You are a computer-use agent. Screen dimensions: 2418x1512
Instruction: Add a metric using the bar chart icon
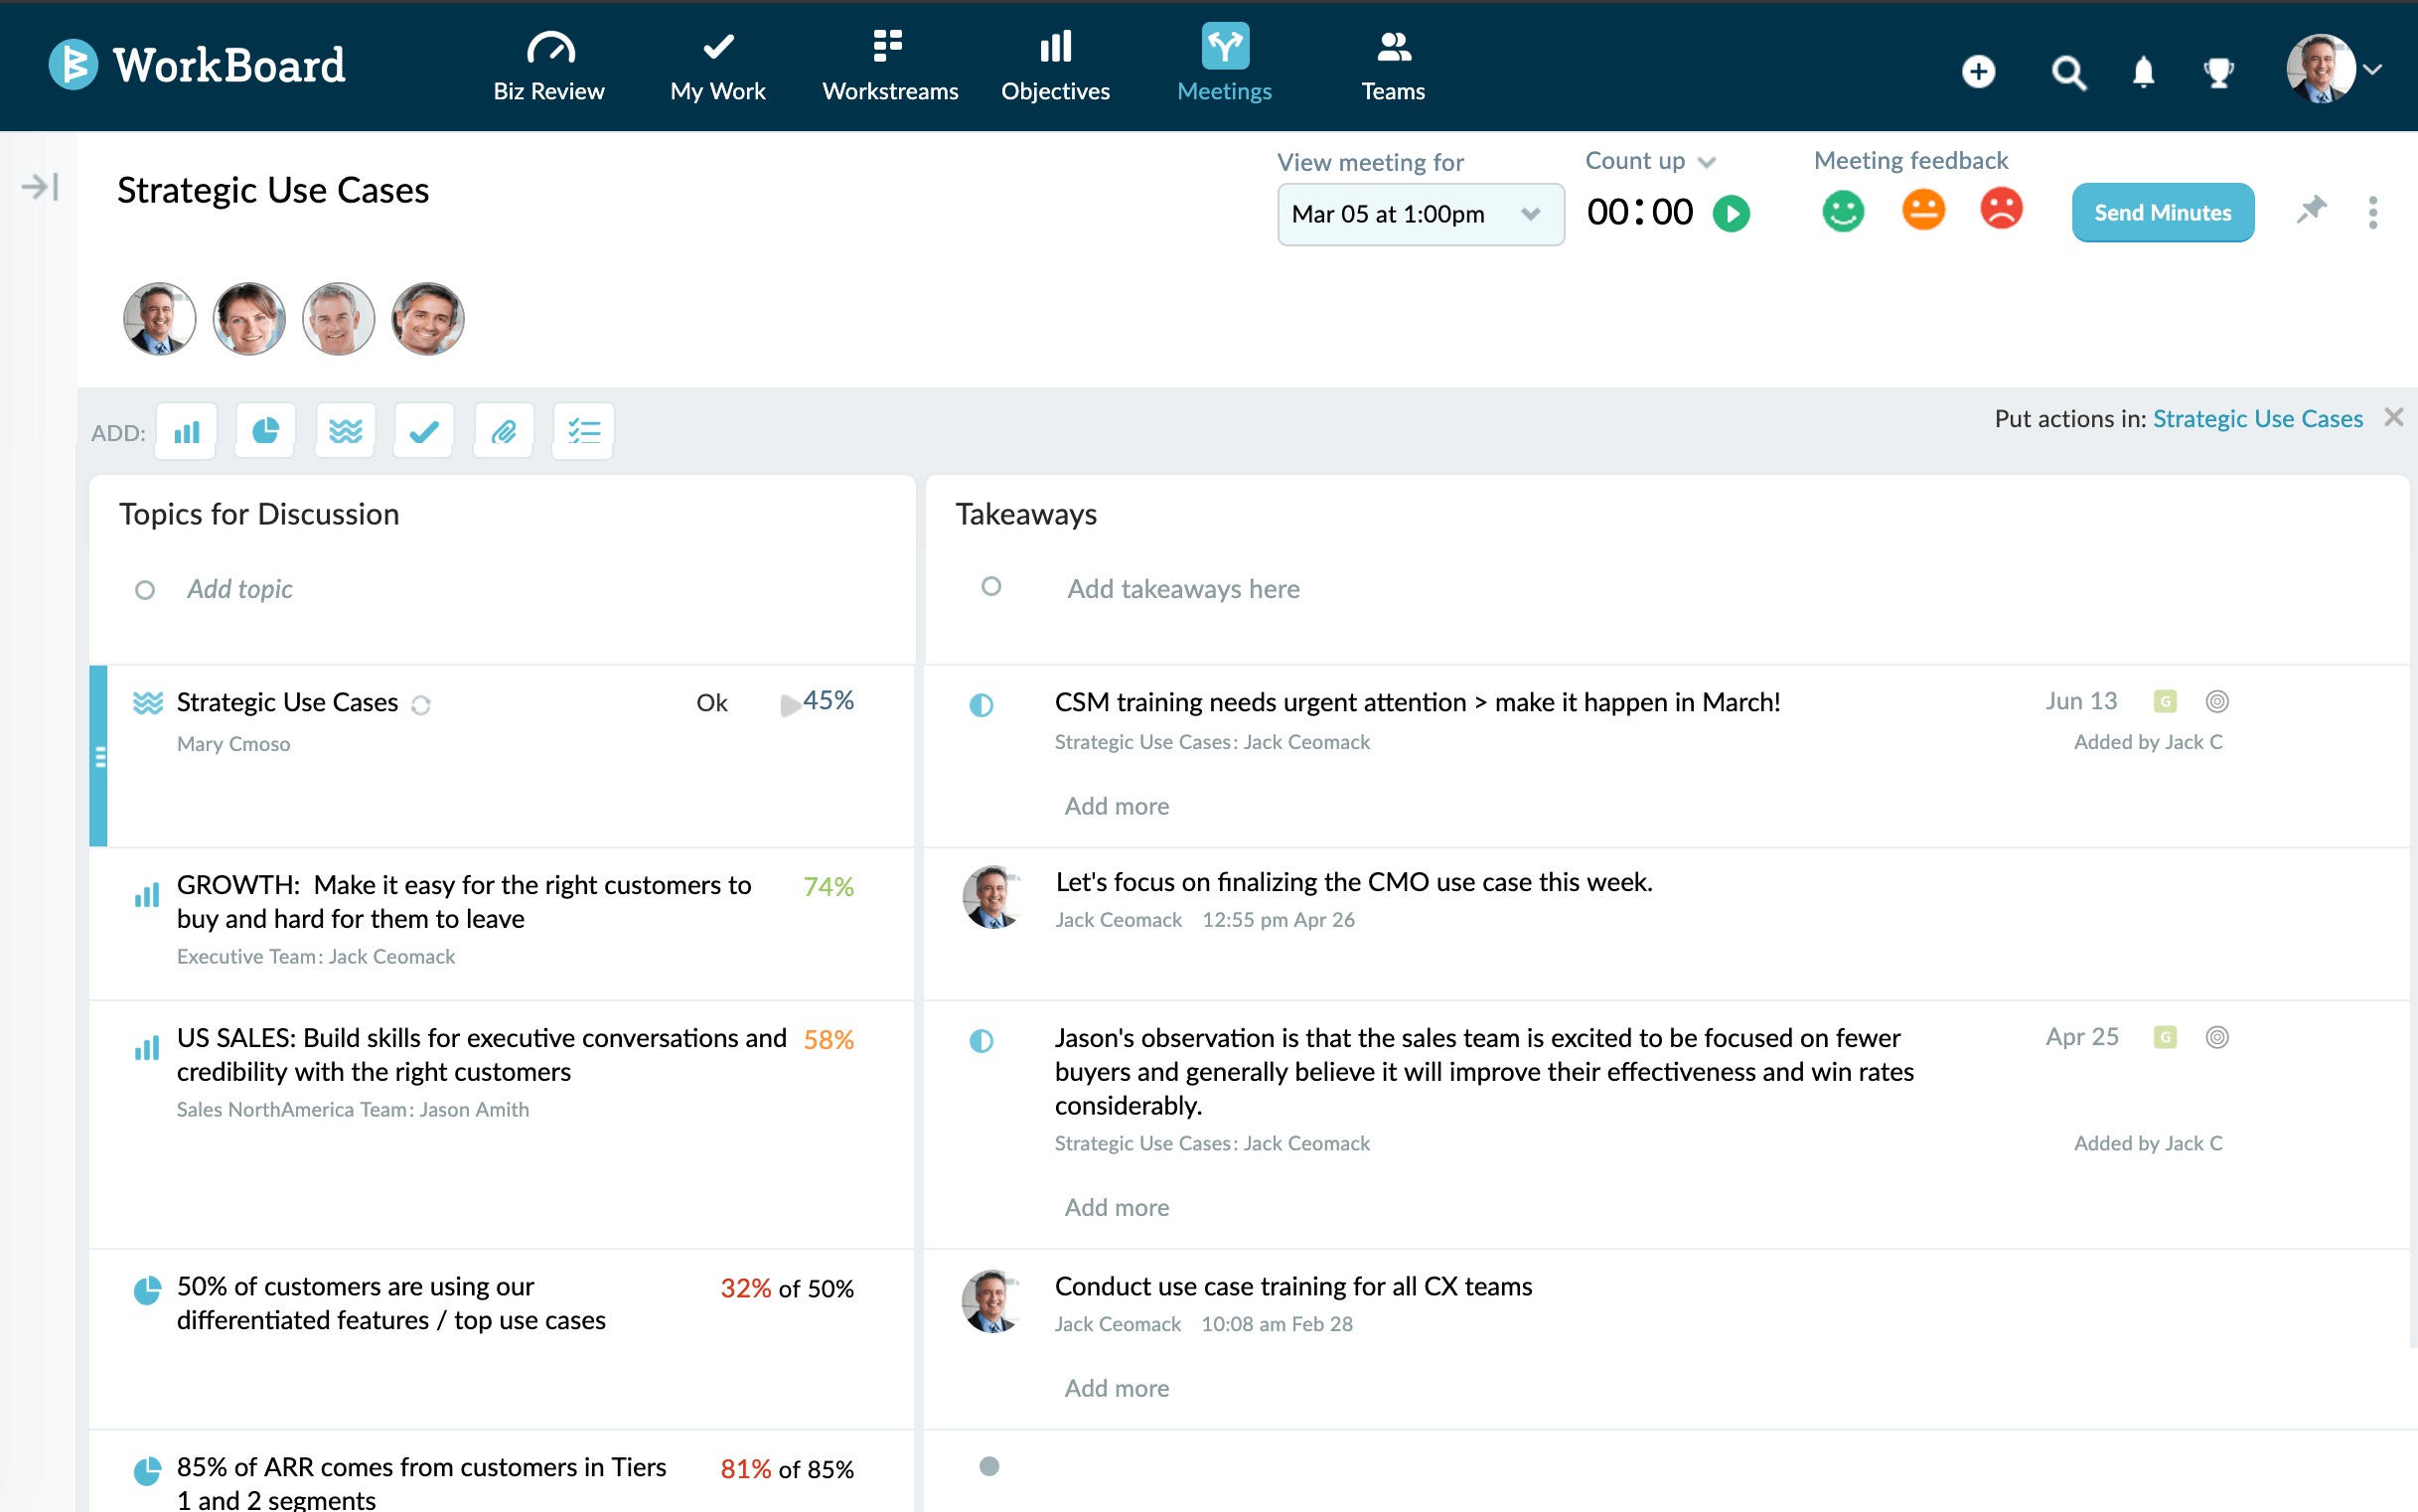[185, 430]
